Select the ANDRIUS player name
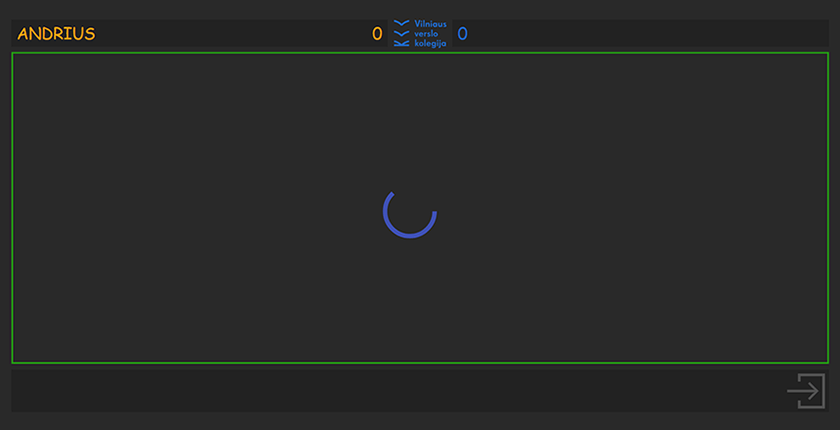Screen dimensions: 840x430 56,34
